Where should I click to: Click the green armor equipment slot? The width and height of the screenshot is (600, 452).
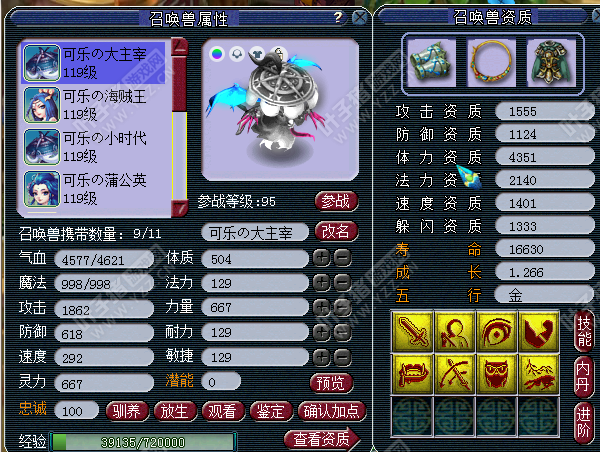tap(551, 63)
